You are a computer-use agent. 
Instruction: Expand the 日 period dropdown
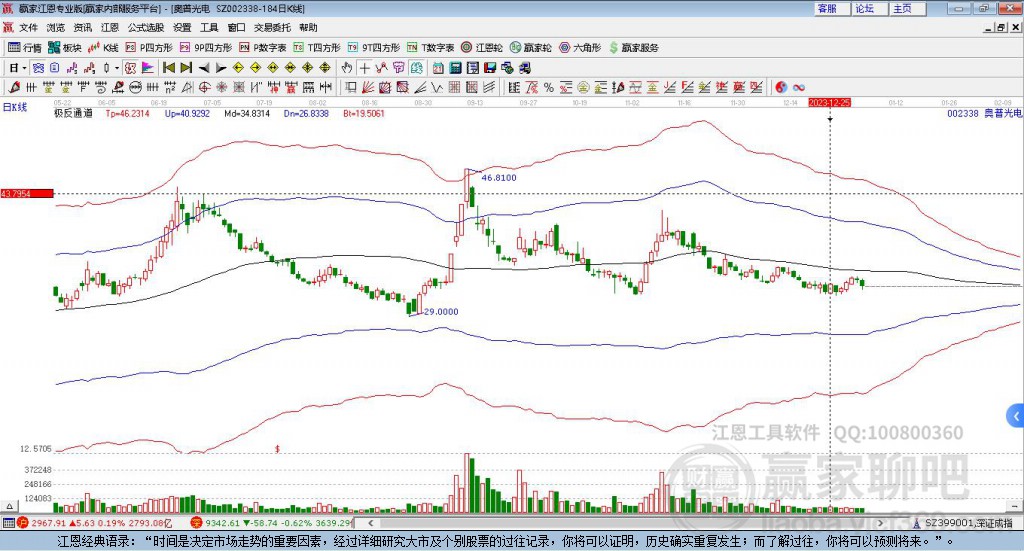[x=17, y=68]
